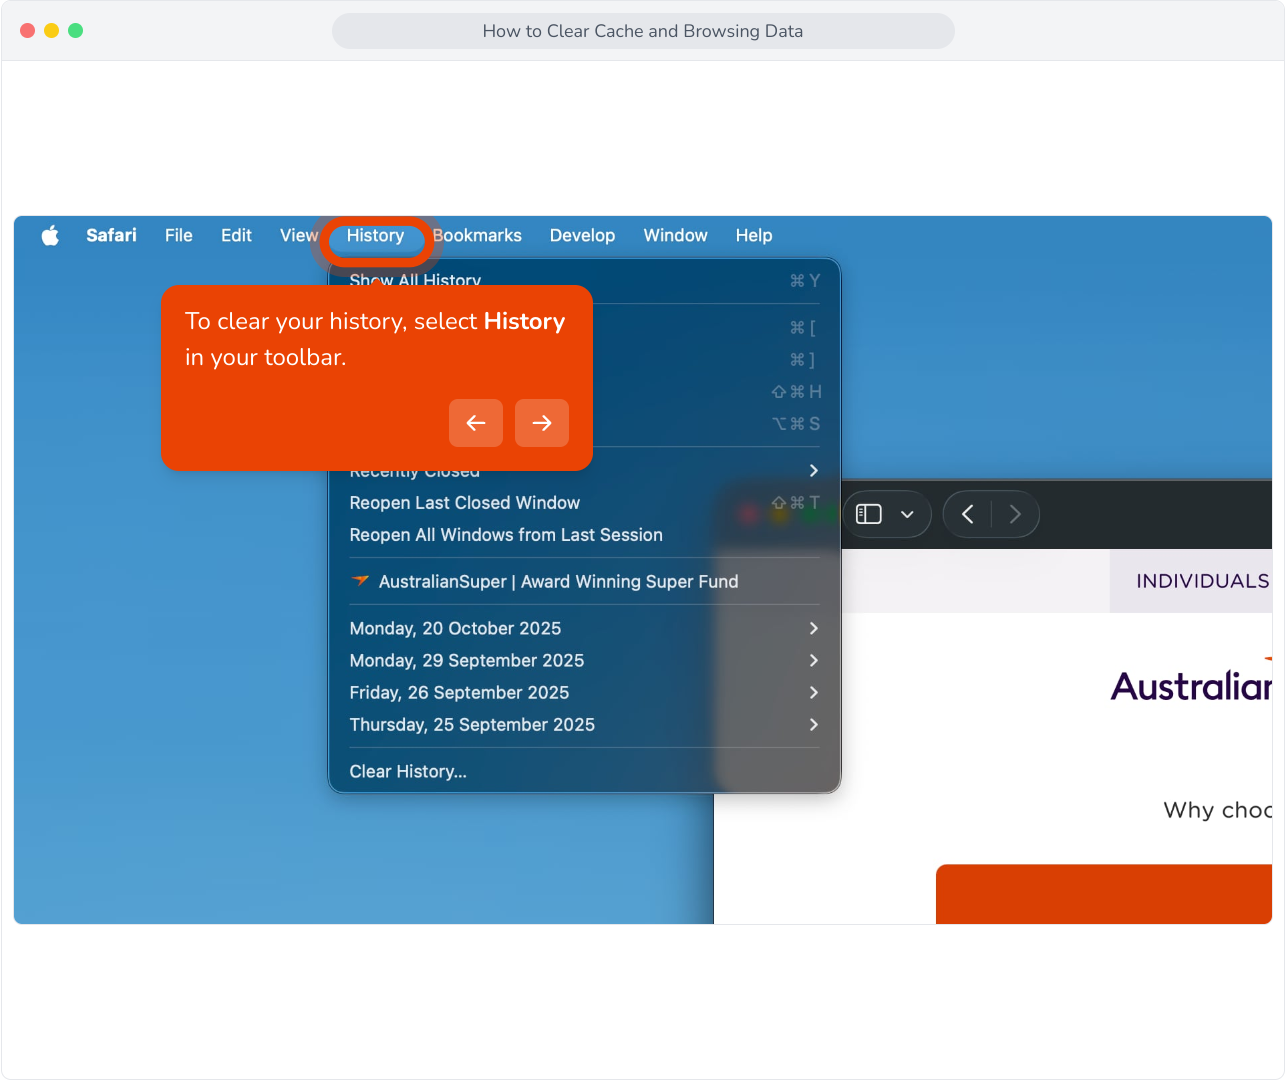Open the History menu
Screen dimensions: 1286x1080
375,236
